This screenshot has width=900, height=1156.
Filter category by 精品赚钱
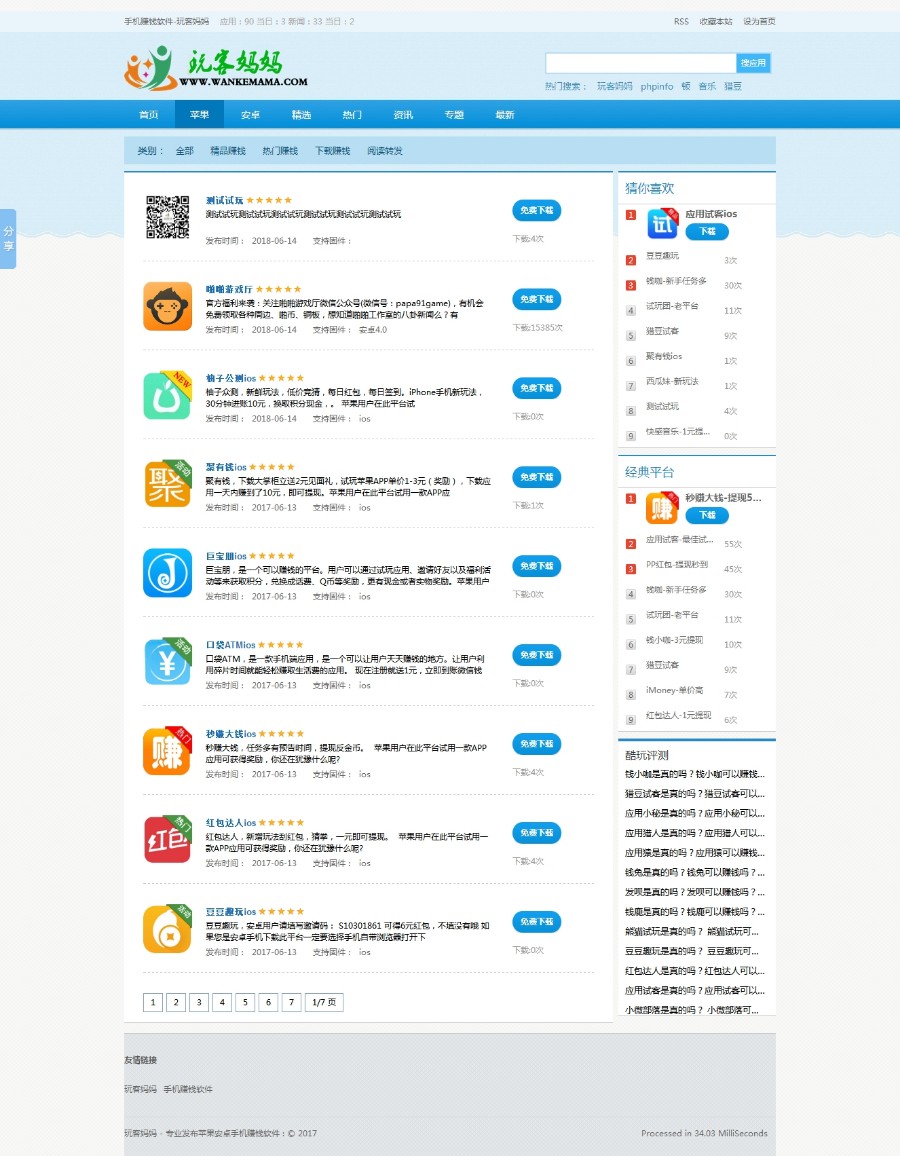pos(228,150)
